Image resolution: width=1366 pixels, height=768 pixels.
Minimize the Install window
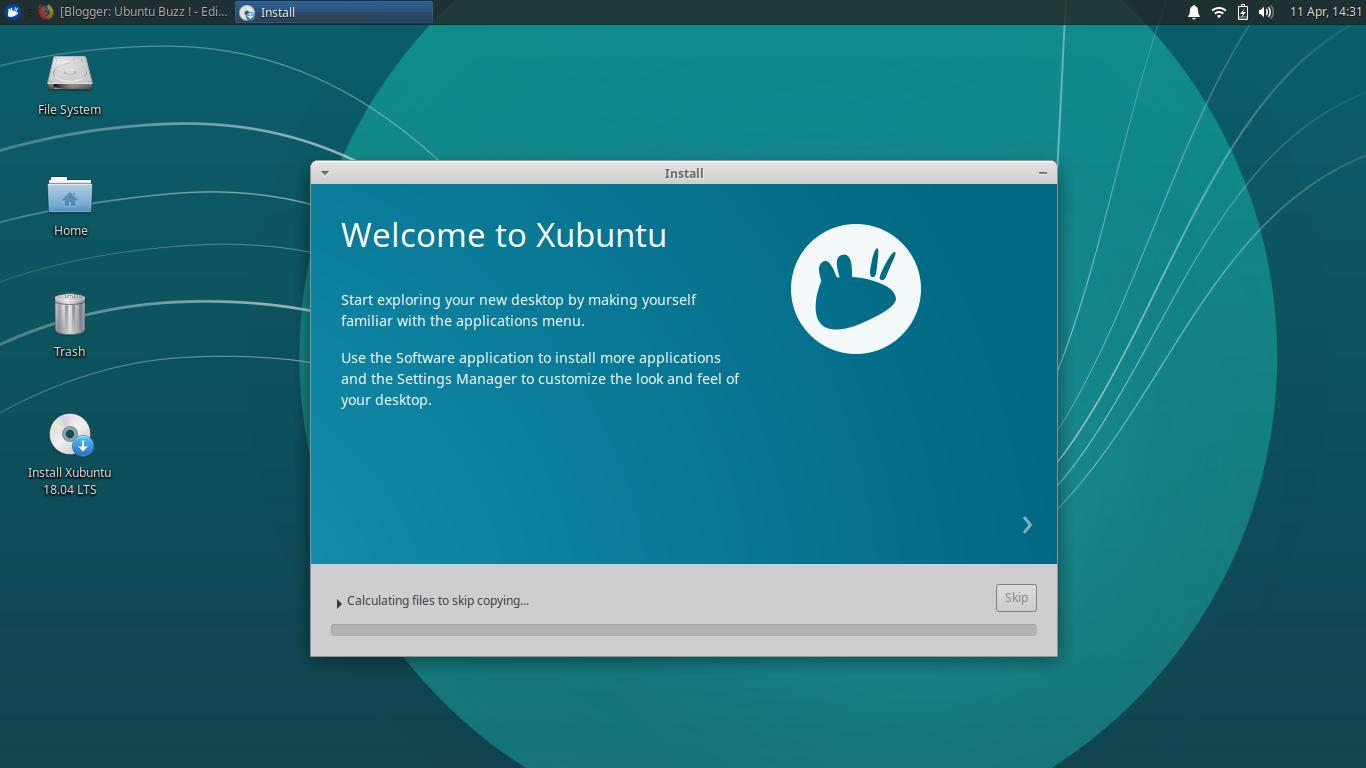coord(1041,172)
